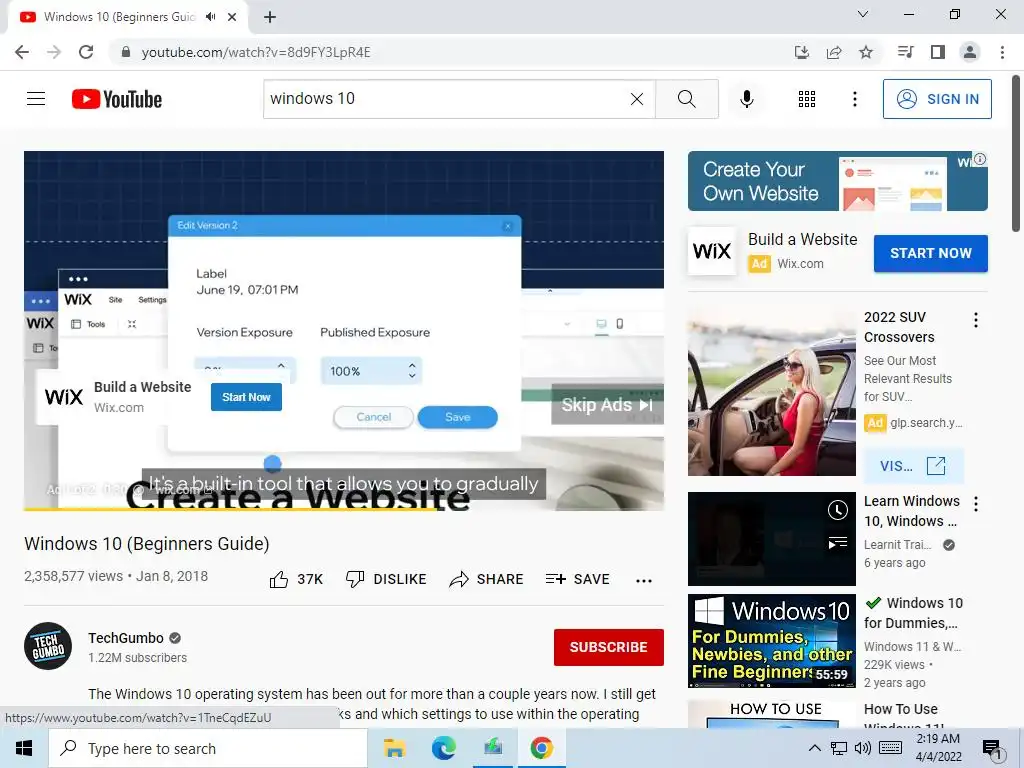1024x768 pixels.
Task: Start voice search with the microphone
Action: tap(746, 99)
